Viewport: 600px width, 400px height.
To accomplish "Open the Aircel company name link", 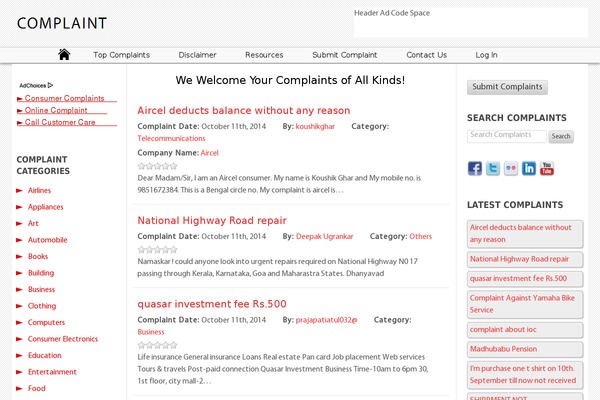I will click(209, 153).
